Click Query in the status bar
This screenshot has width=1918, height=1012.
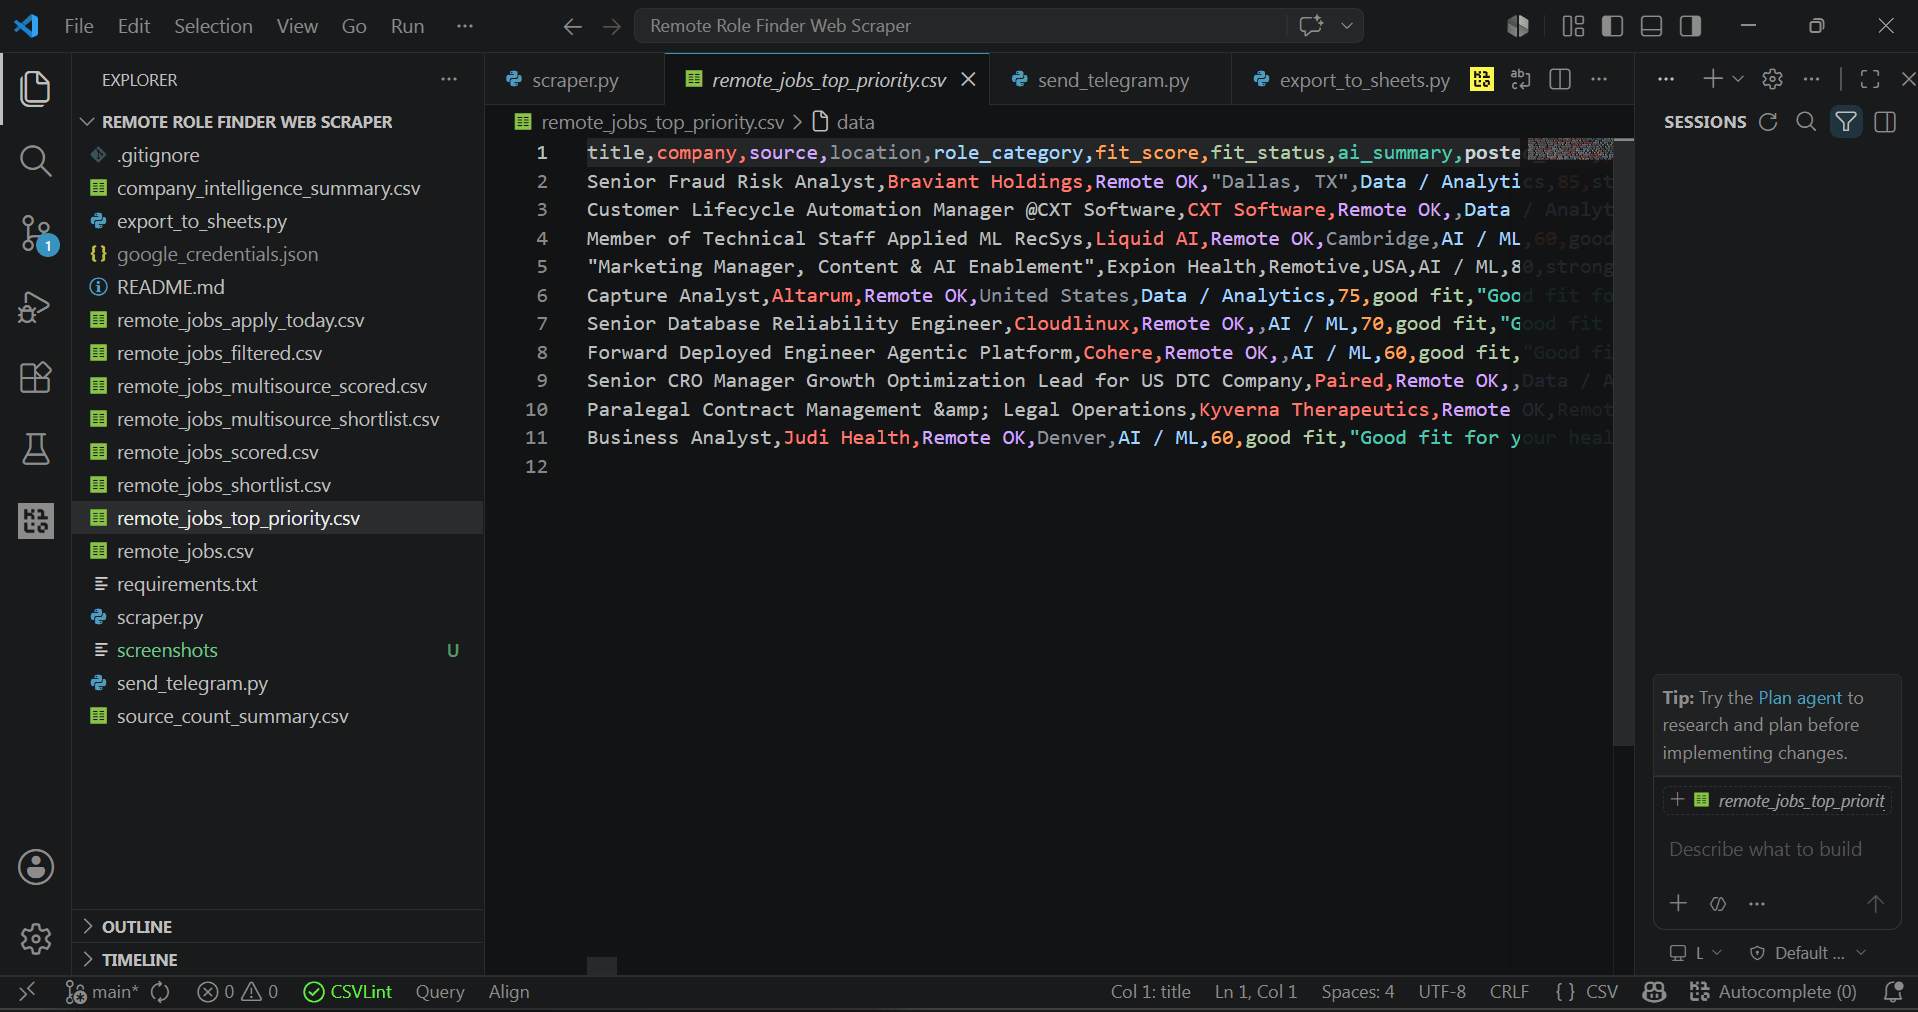coord(440,992)
